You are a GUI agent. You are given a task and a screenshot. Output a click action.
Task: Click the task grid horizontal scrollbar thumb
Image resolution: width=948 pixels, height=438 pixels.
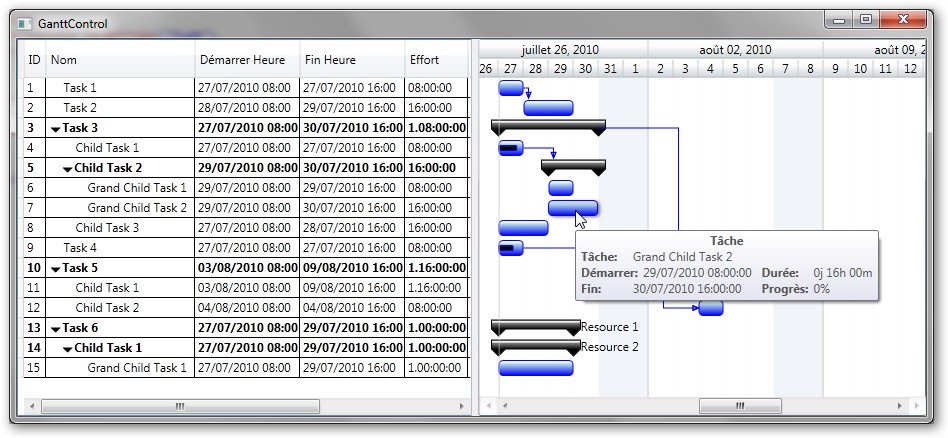(x=180, y=406)
